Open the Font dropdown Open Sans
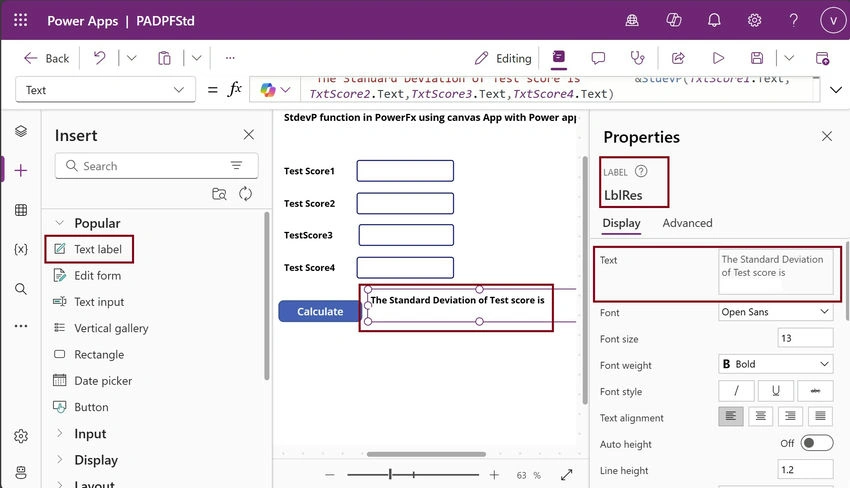Screen dimensions: 850x488 point(775,312)
